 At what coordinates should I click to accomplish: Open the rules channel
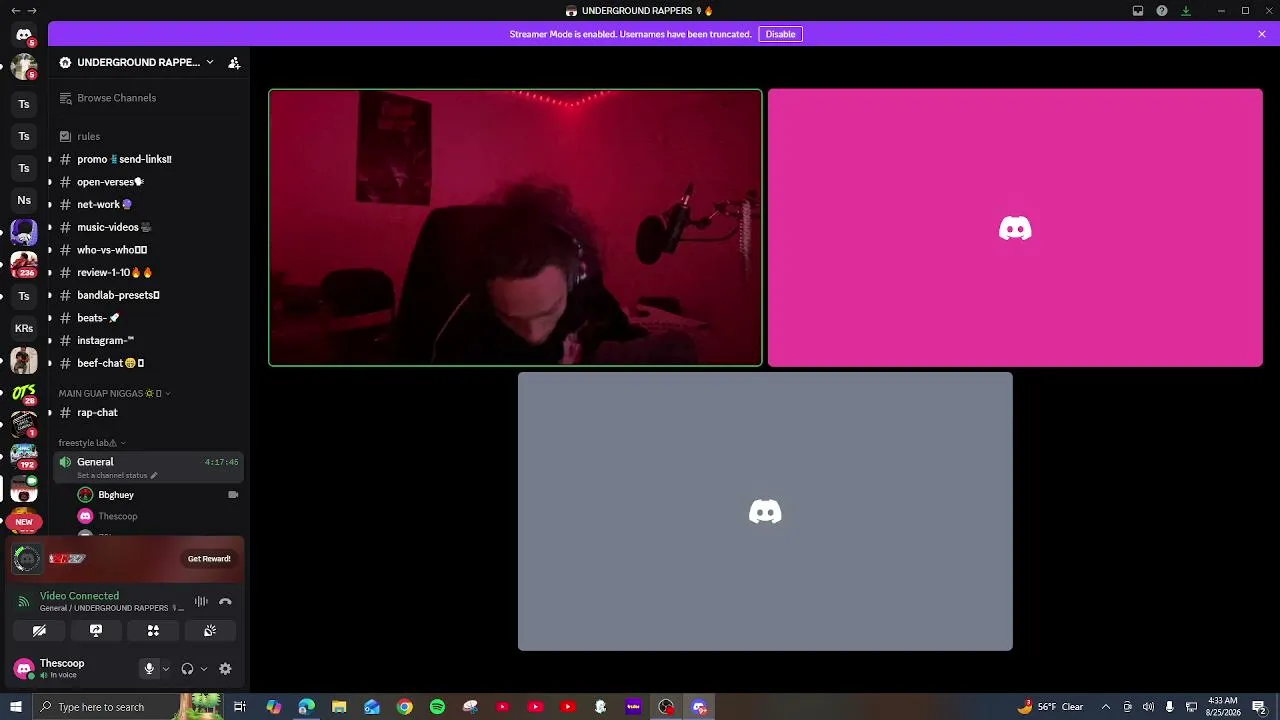pos(148,136)
